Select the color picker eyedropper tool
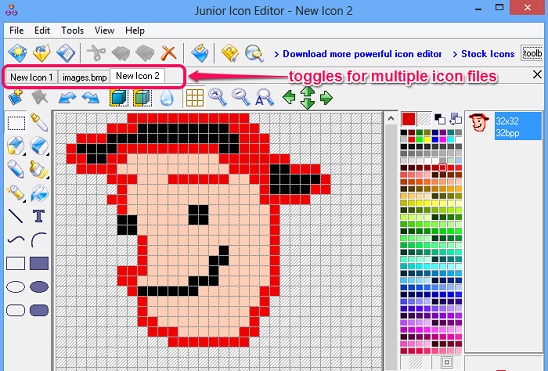548x371 pixels. tap(39, 122)
